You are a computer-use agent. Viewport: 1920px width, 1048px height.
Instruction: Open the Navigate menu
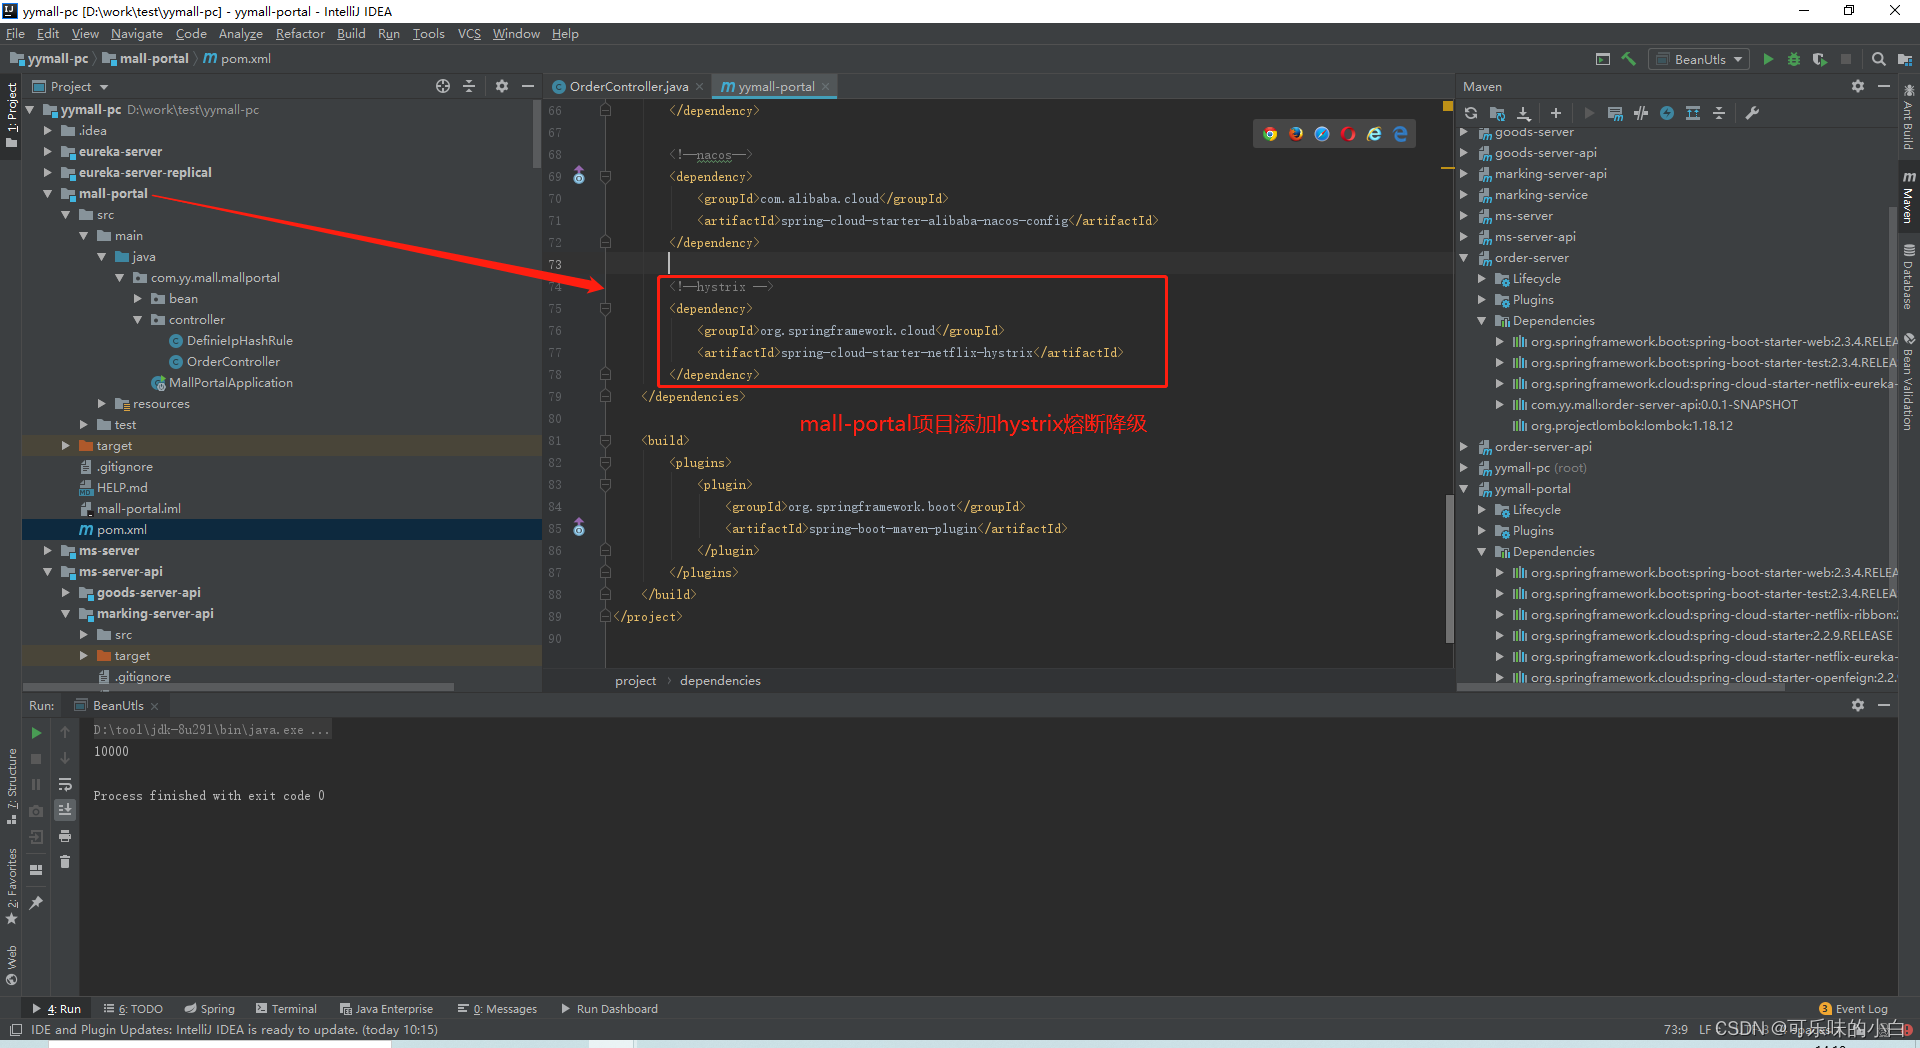pos(136,34)
